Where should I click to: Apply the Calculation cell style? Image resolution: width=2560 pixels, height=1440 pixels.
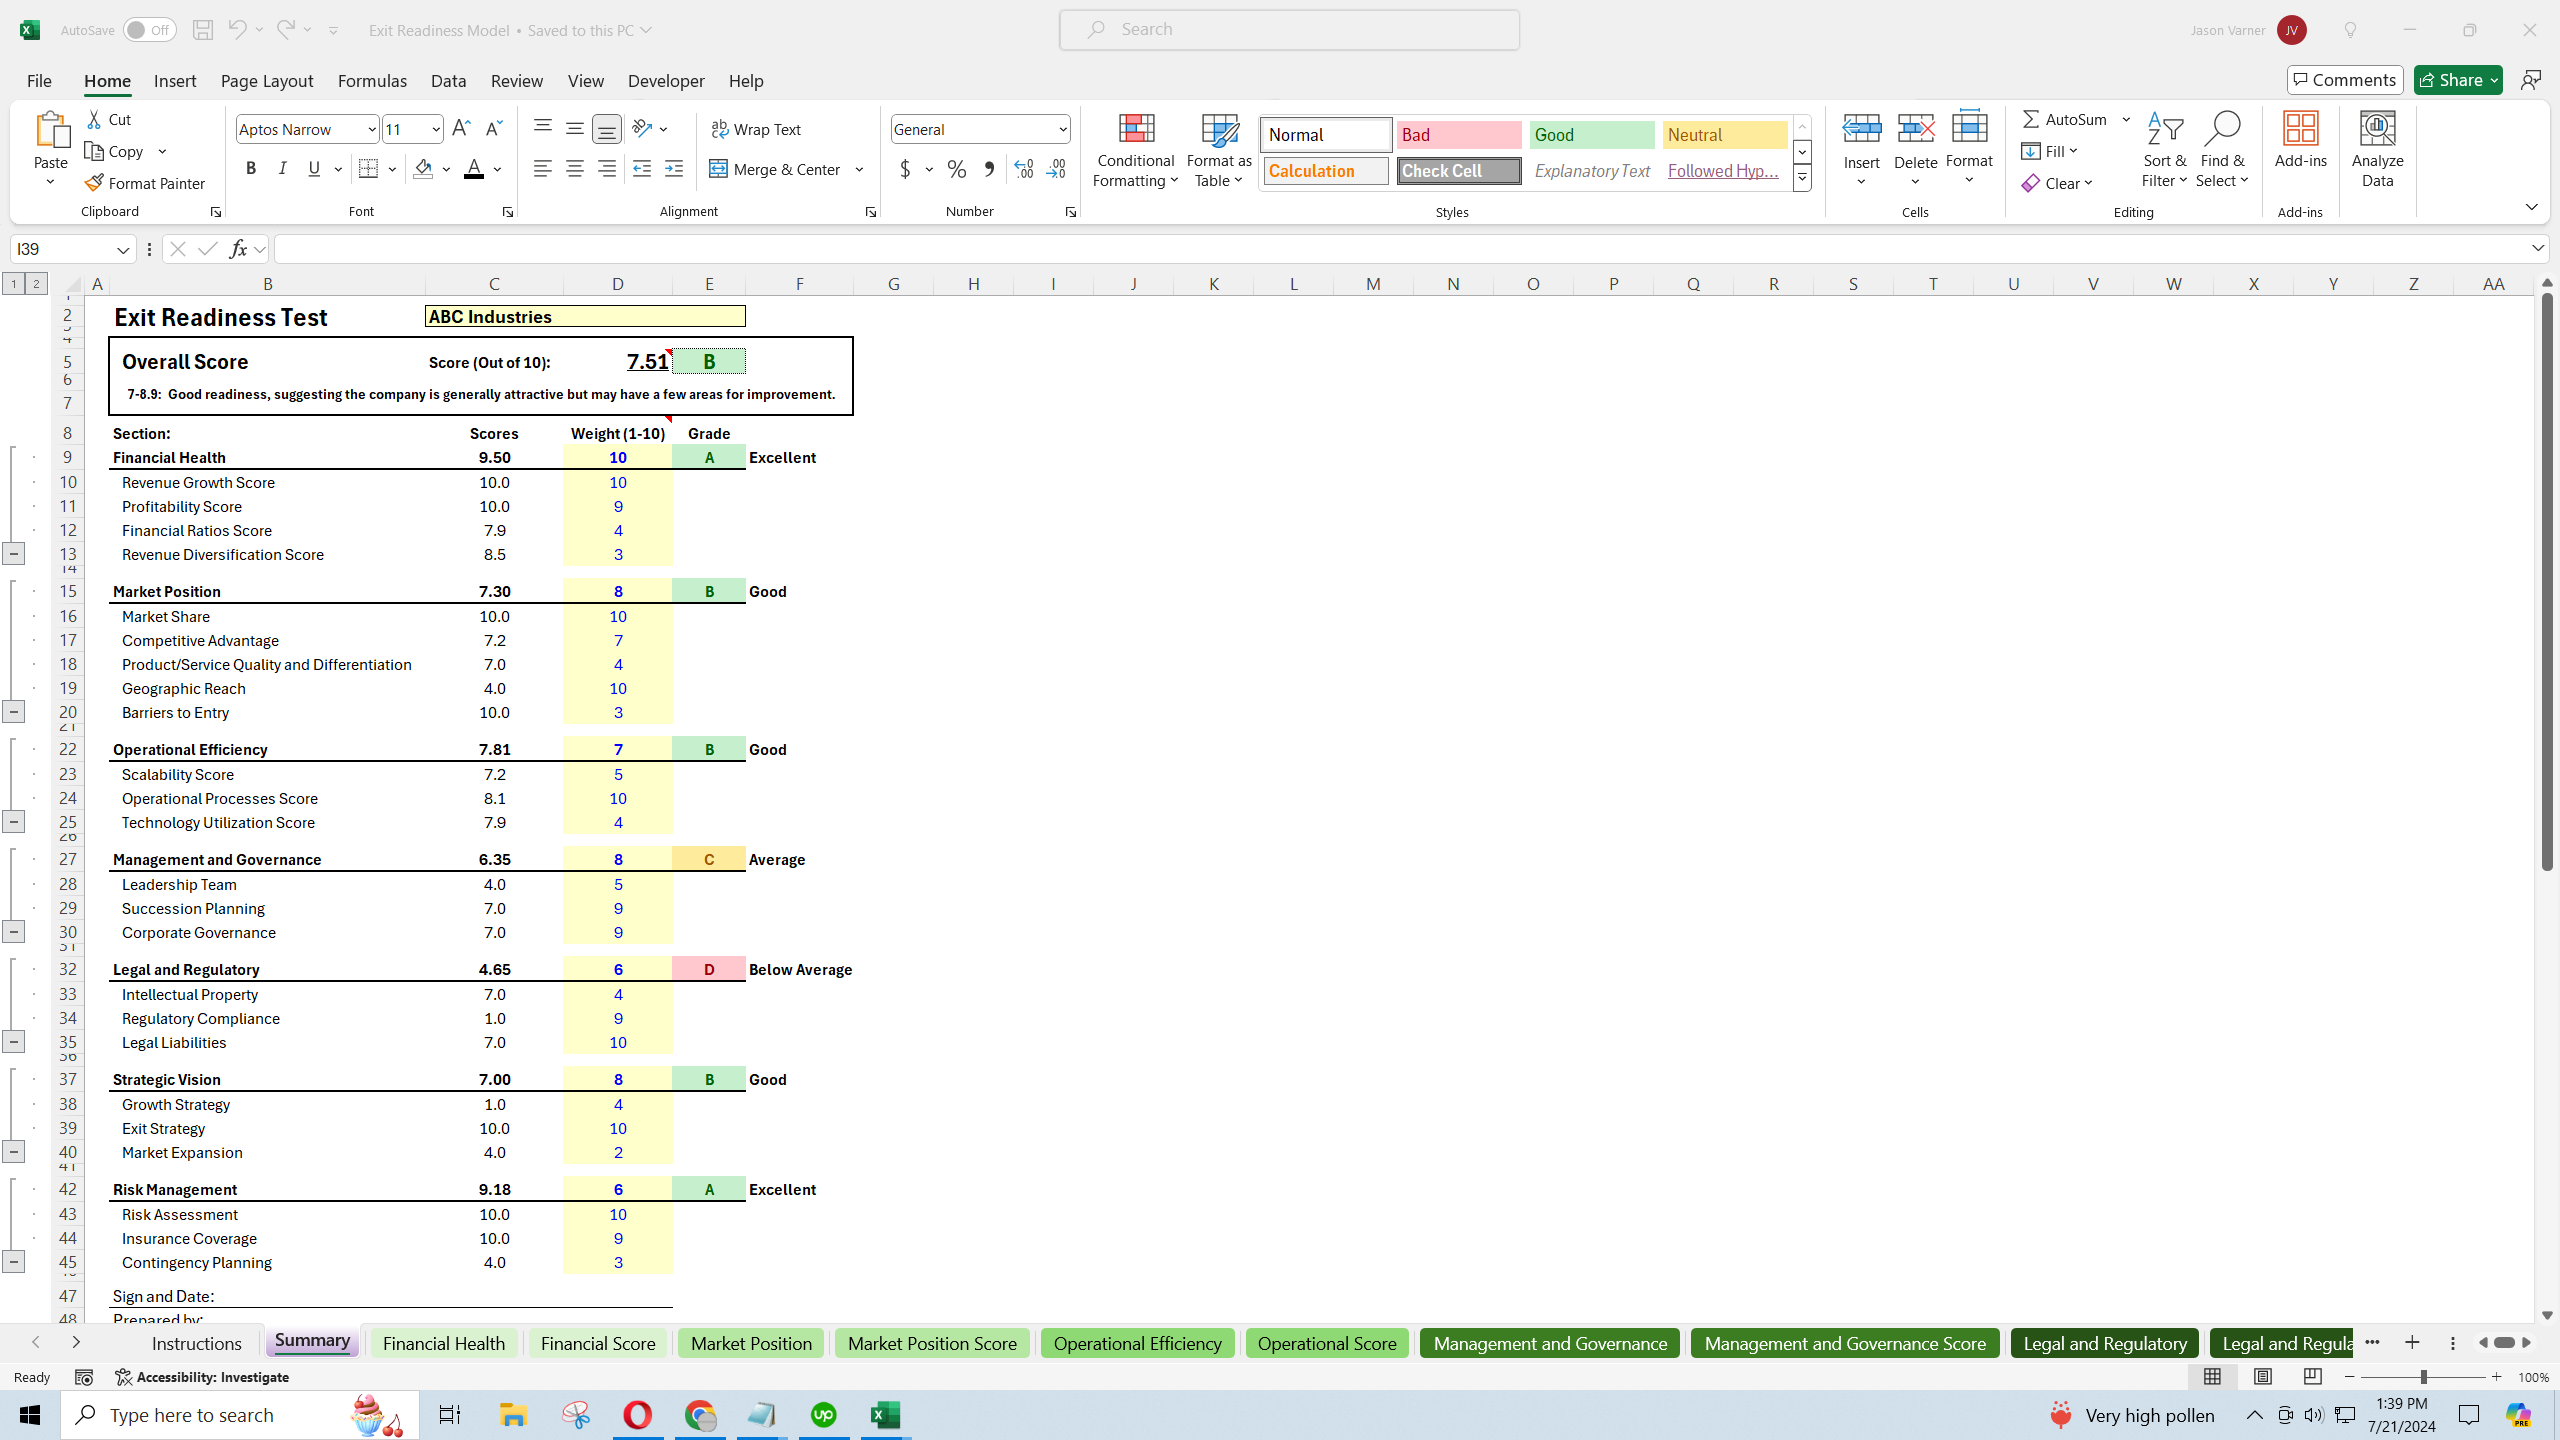coord(1325,171)
